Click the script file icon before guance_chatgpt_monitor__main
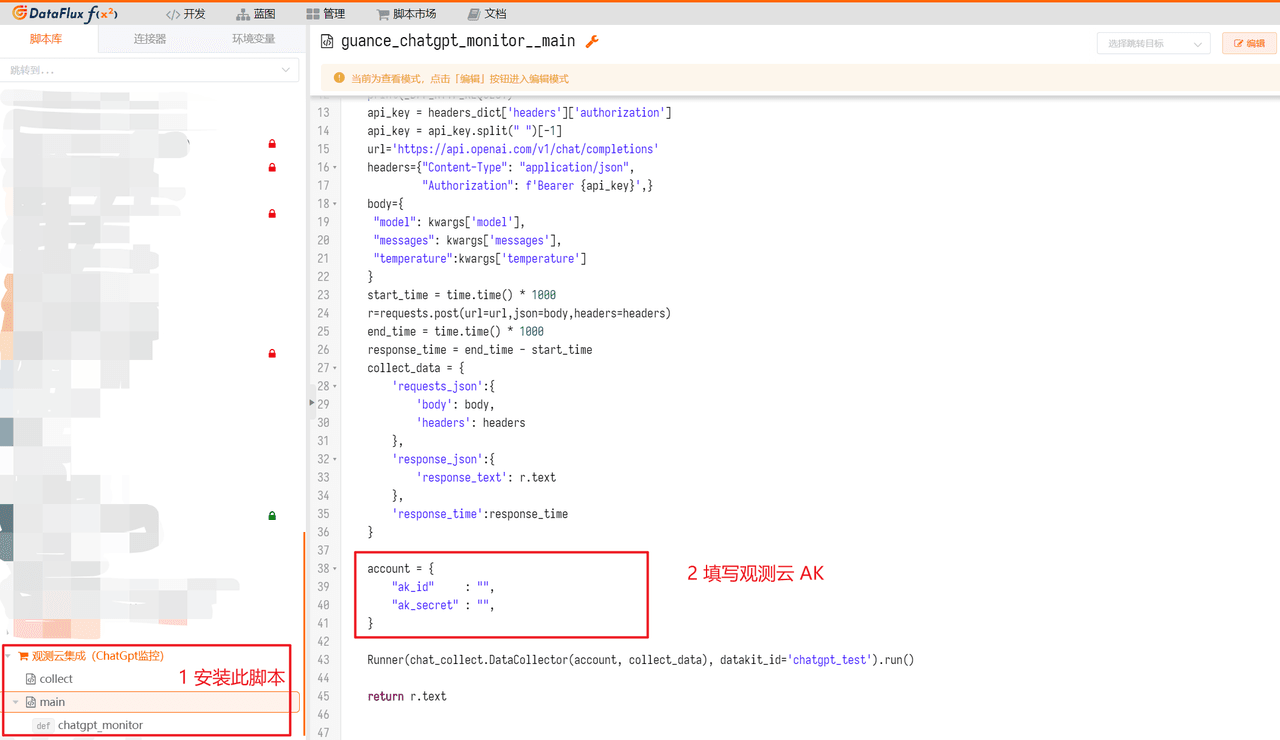The image size is (1280, 740). pyautogui.click(x=326, y=42)
